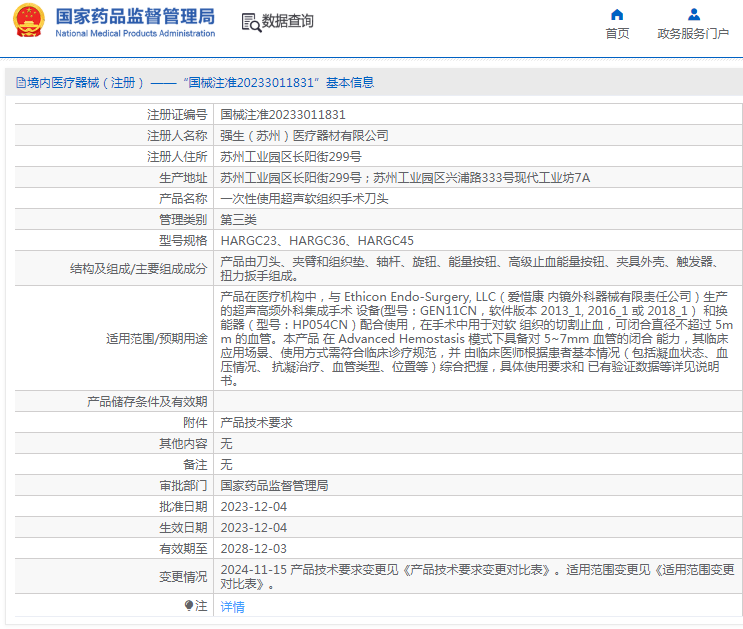Screen dimensions: 743x629
Task: Click the 结构及组成/主要组成成分 label
Action: click(138, 269)
